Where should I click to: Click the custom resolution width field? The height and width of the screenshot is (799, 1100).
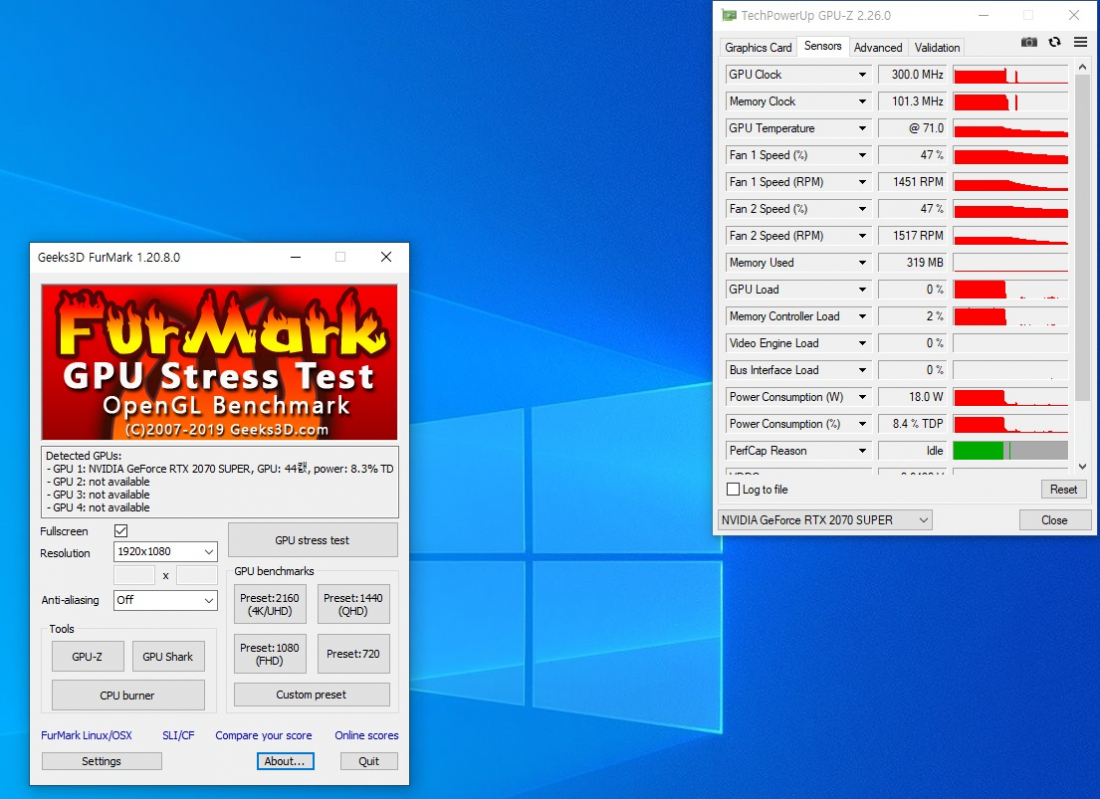click(134, 575)
